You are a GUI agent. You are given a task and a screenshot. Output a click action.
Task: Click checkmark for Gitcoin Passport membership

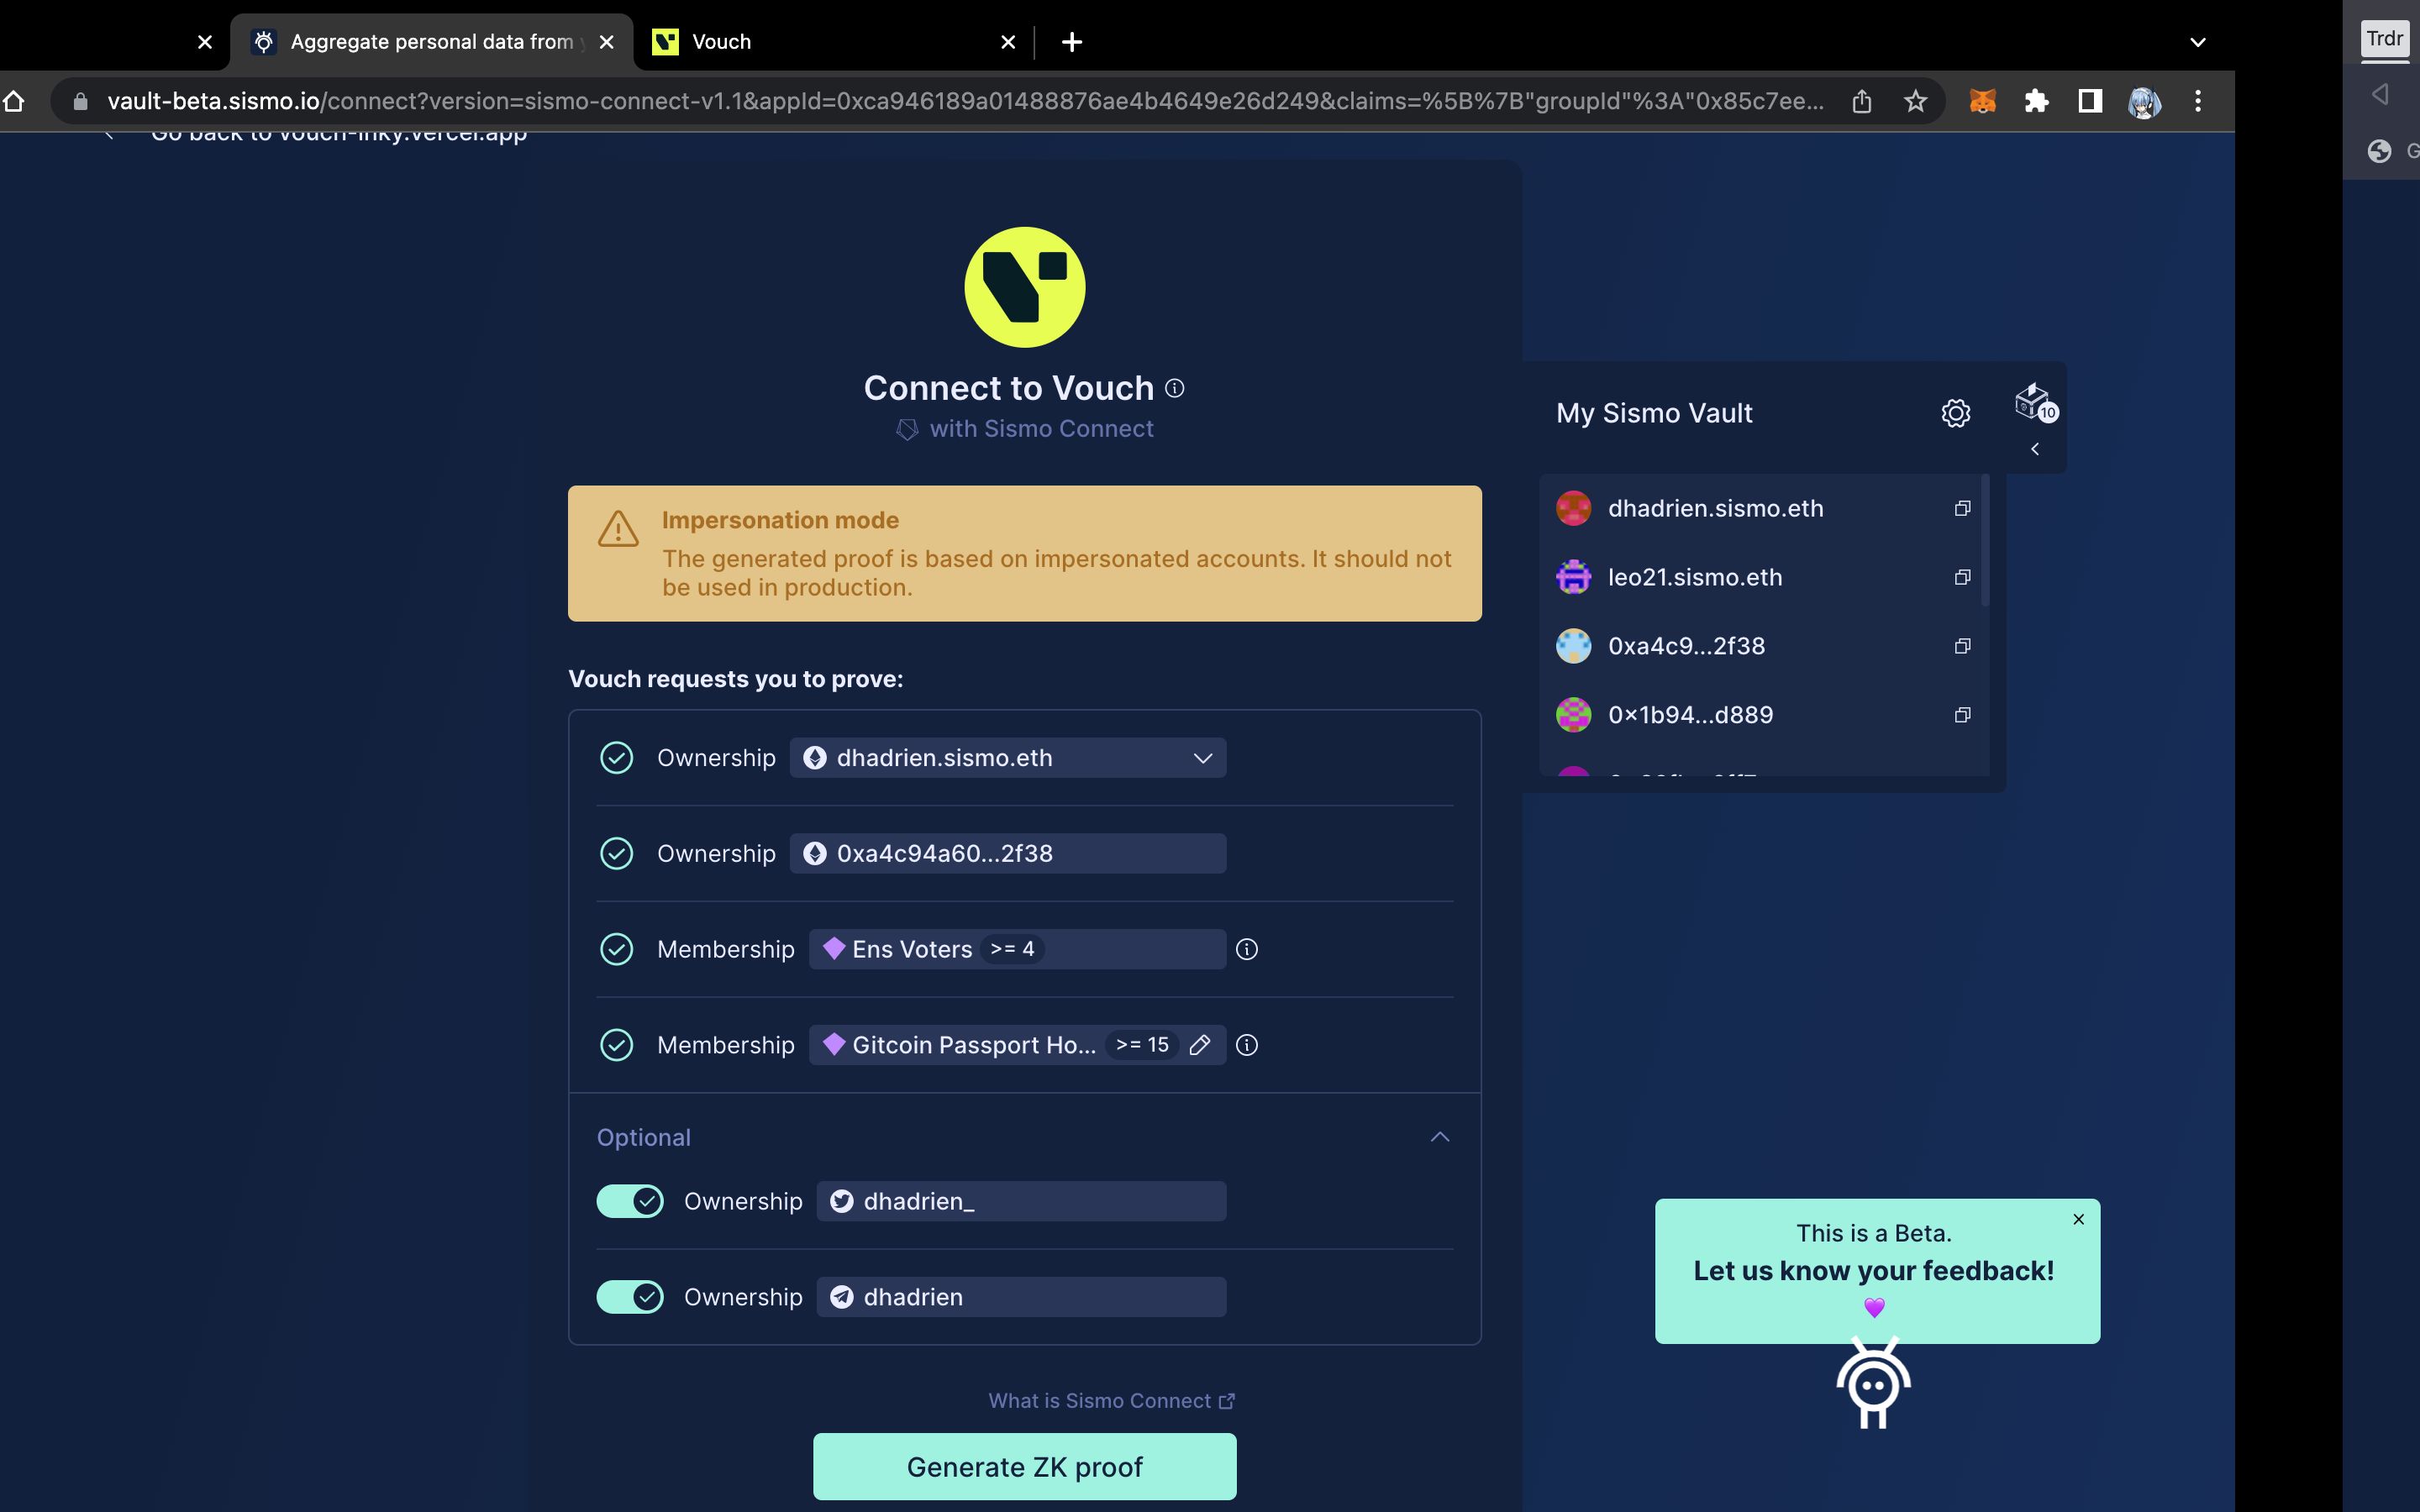click(x=616, y=1045)
